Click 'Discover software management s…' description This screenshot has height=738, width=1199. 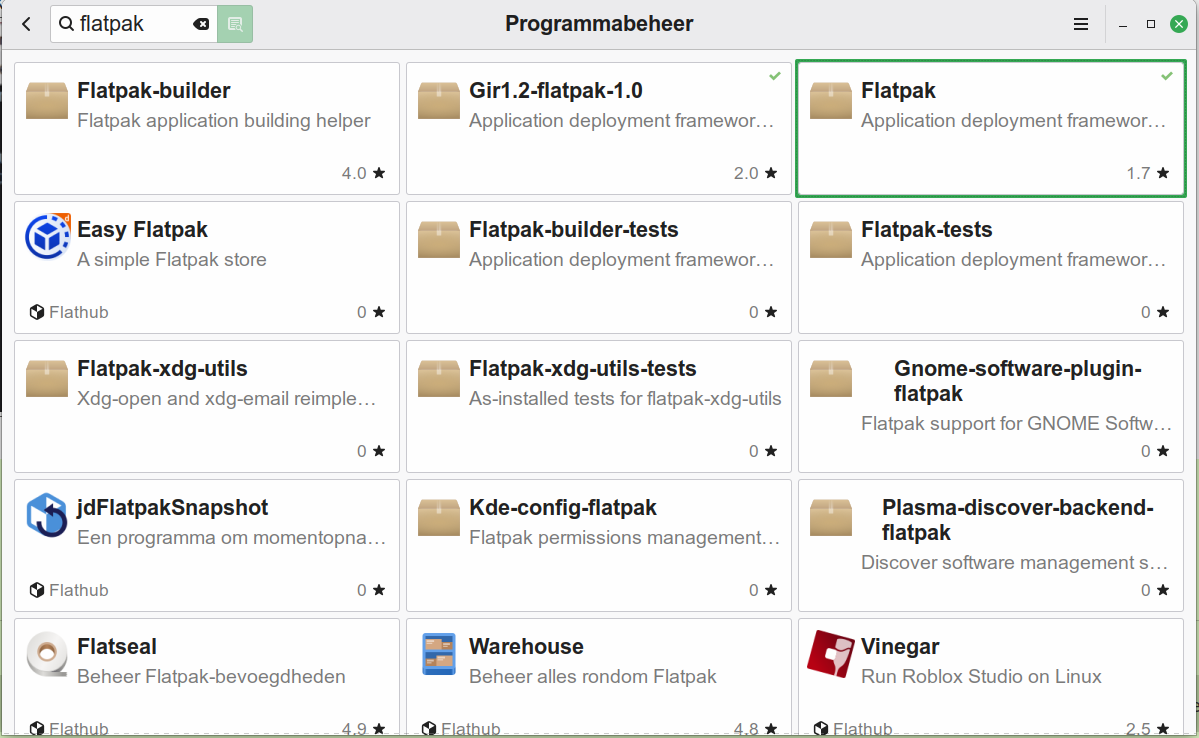(1015, 563)
